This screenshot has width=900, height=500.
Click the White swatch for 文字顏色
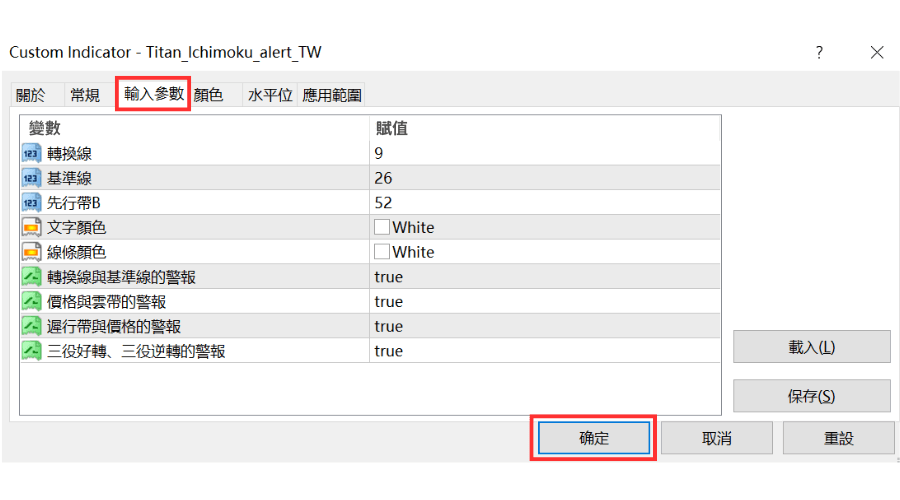coord(382,228)
